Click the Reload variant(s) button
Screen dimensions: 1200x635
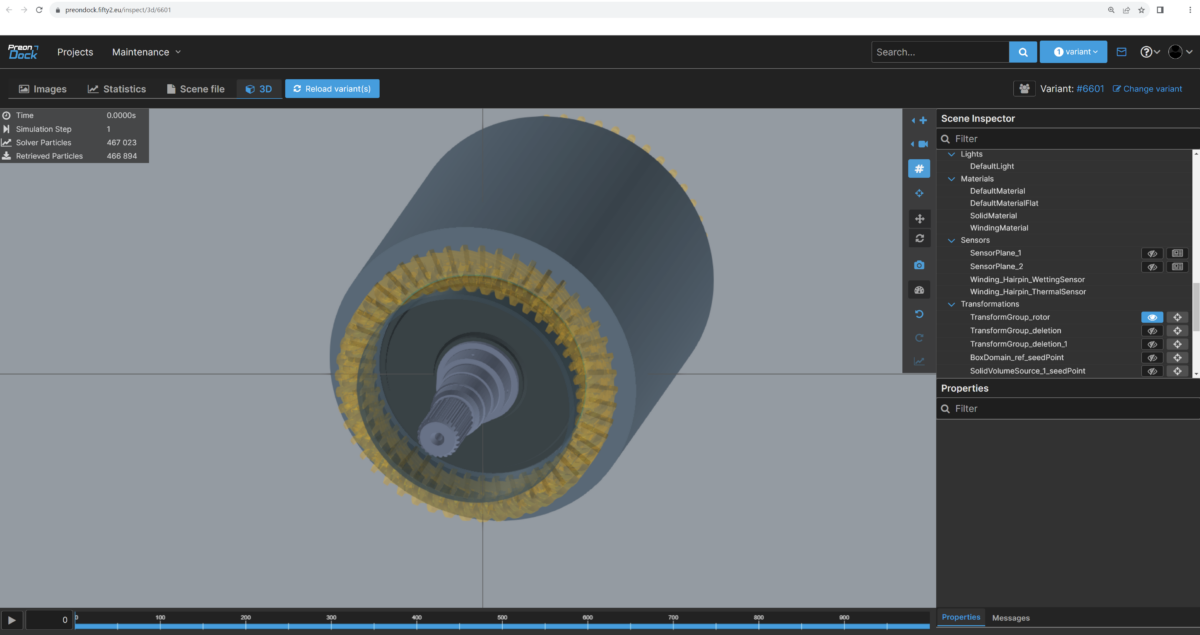(x=332, y=89)
